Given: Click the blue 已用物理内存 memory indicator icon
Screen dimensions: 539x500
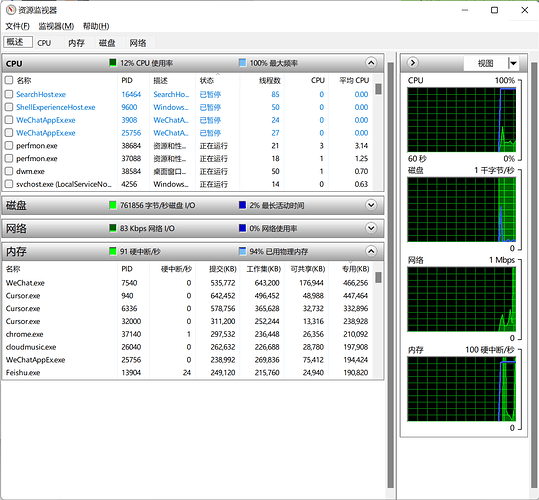Looking at the screenshot, I should [242, 252].
